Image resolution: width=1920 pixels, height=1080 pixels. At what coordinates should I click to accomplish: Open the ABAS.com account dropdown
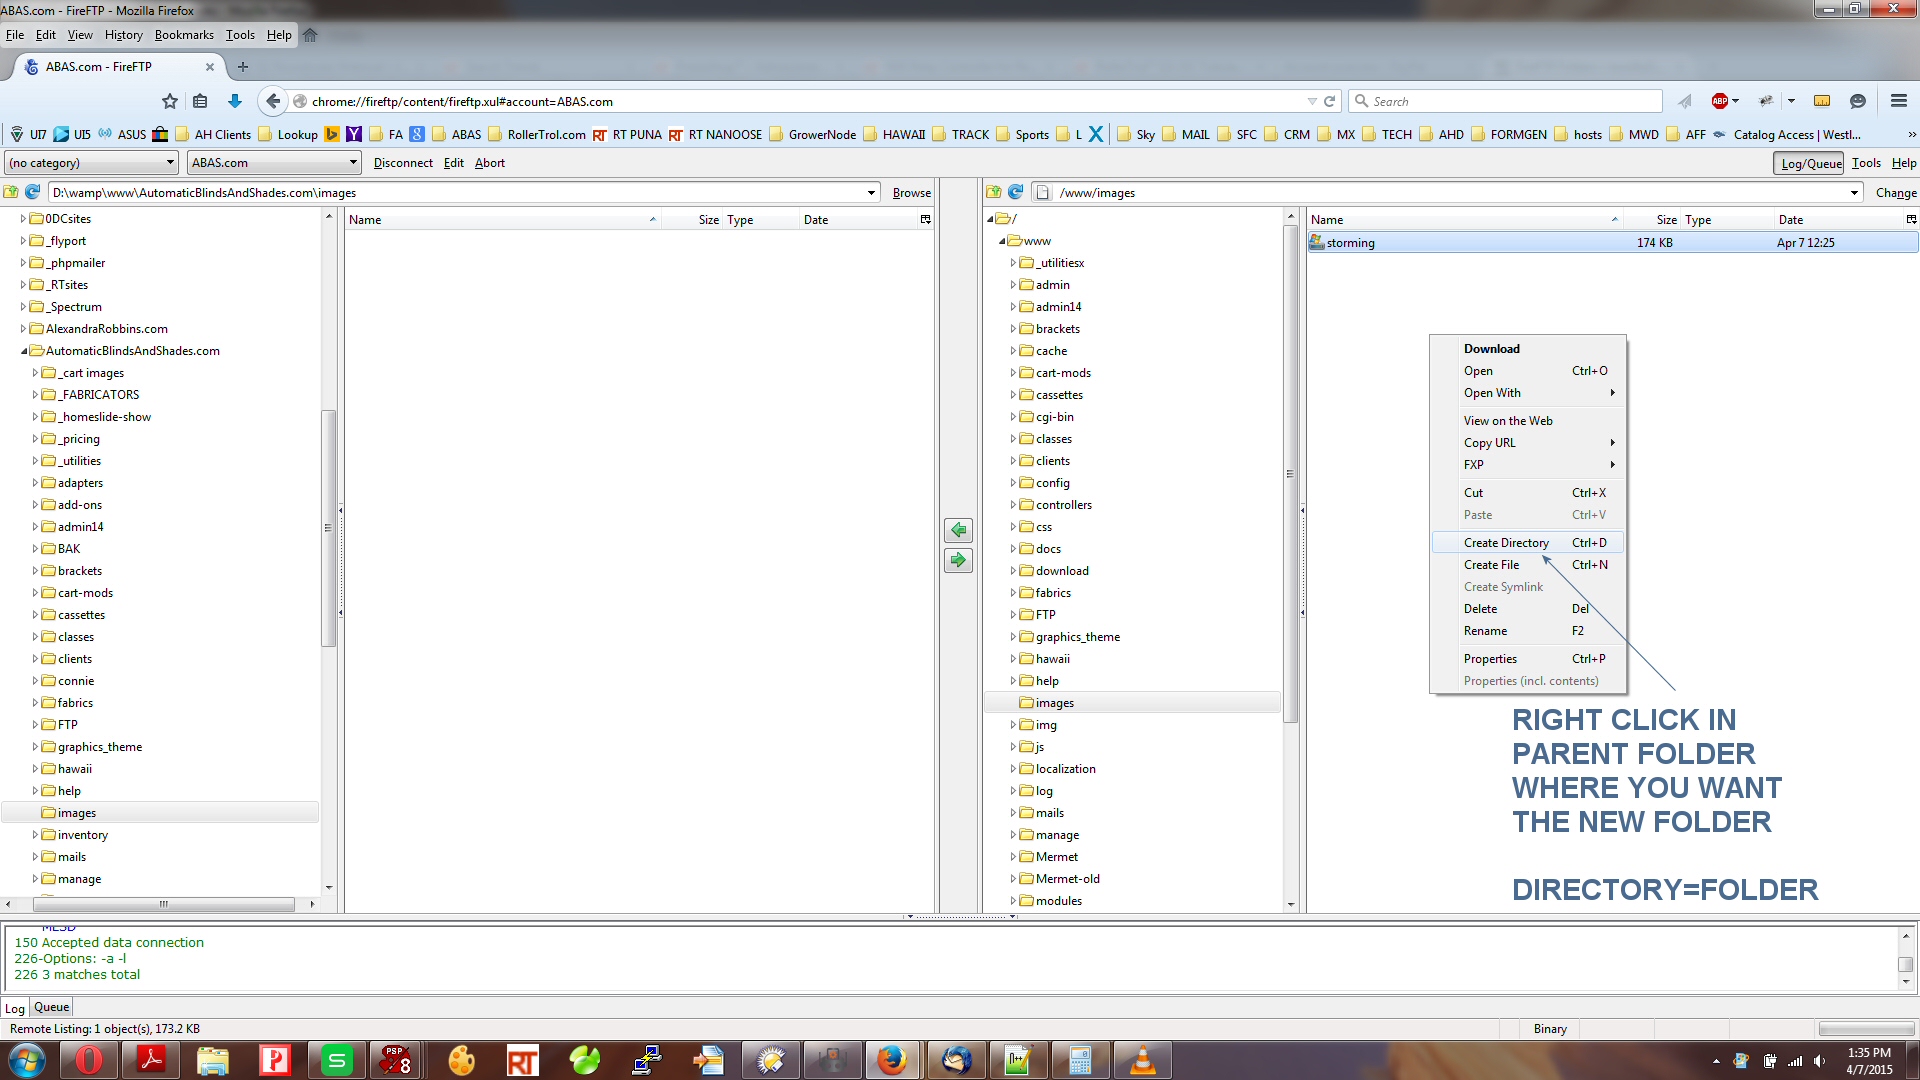click(x=273, y=163)
